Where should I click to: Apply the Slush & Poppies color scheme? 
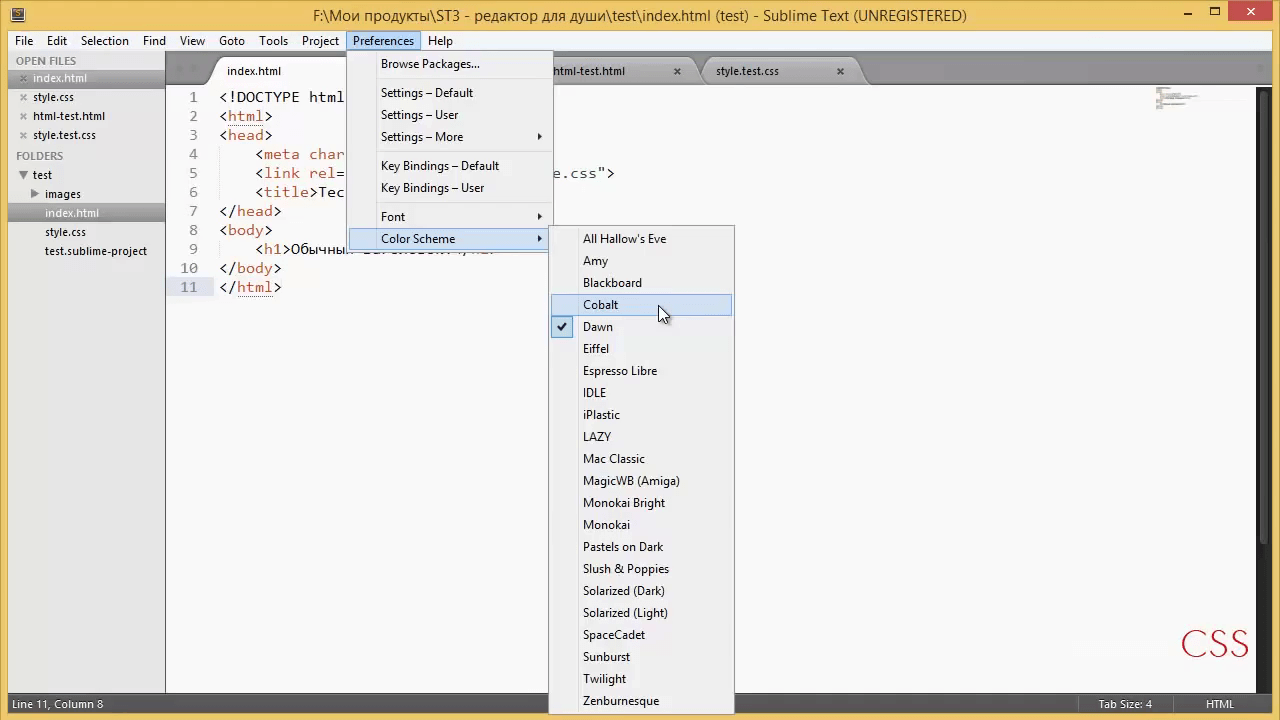[642, 569]
